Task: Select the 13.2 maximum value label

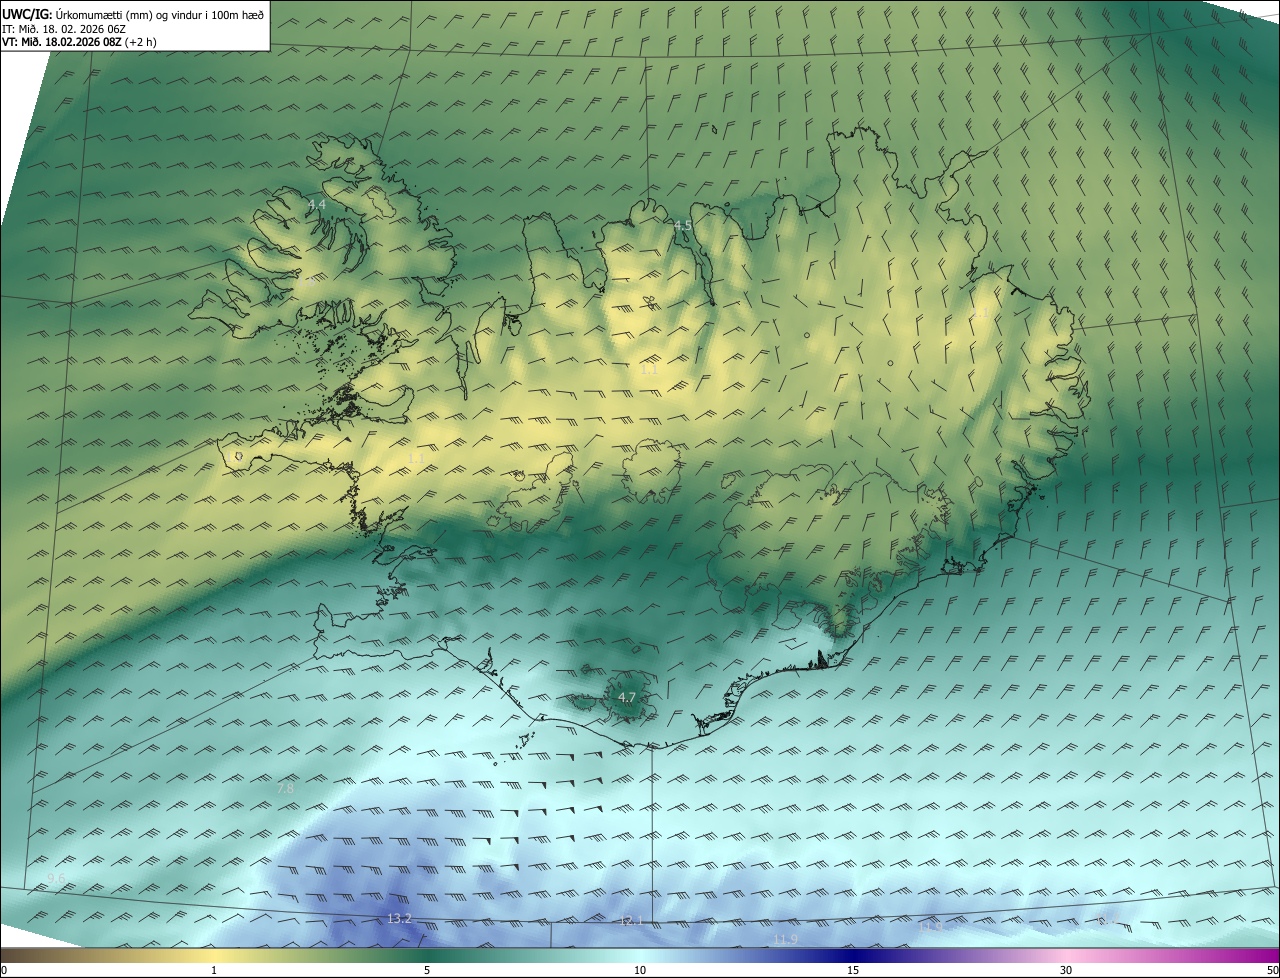Action: coord(399,918)
